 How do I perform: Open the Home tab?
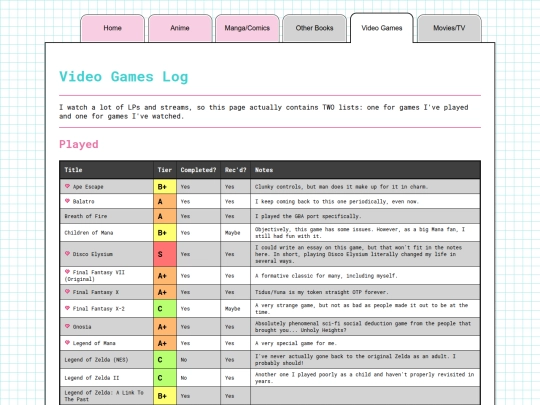pyautogui.click(x=112, y=28)
